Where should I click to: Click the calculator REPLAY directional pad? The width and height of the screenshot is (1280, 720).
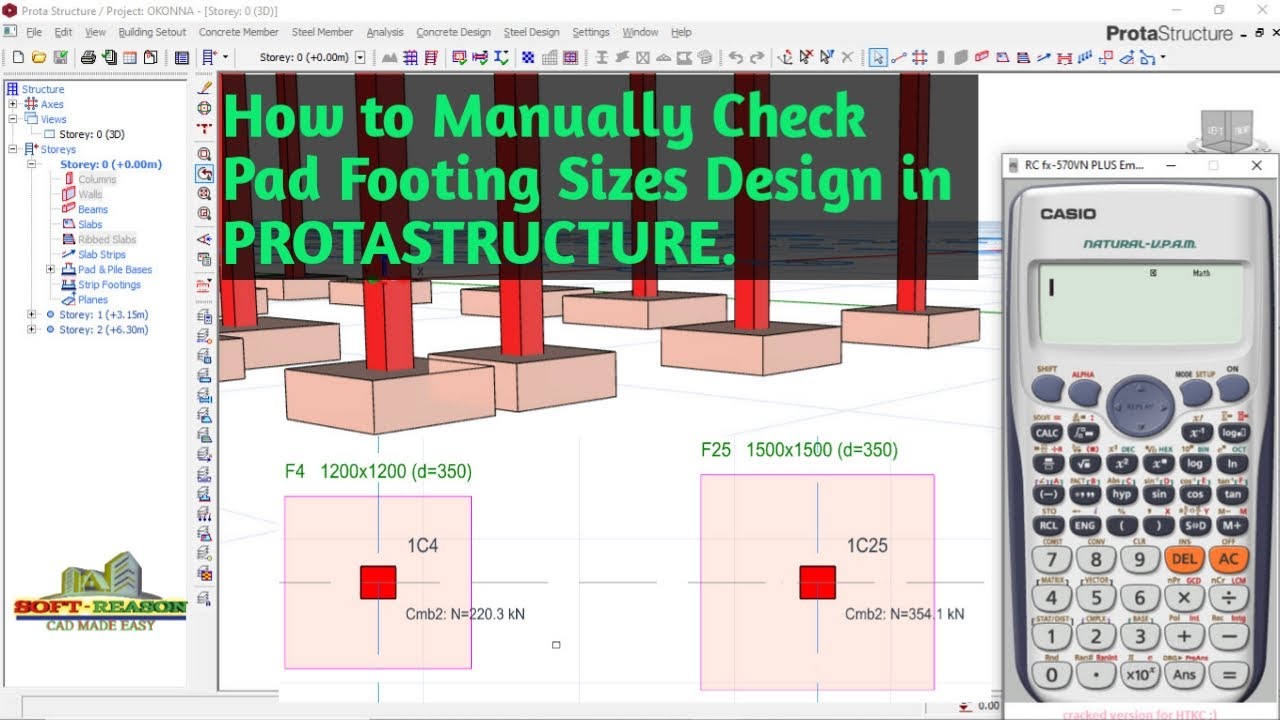coord(1139,406)
